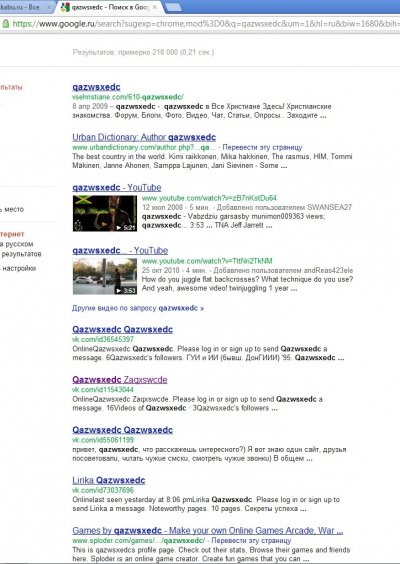This screenshot has width=400, height=564.
Task: Open the first qazwsxedc result from vsehristiane.com
Action: pyautogui.click(x=96, y=87)
